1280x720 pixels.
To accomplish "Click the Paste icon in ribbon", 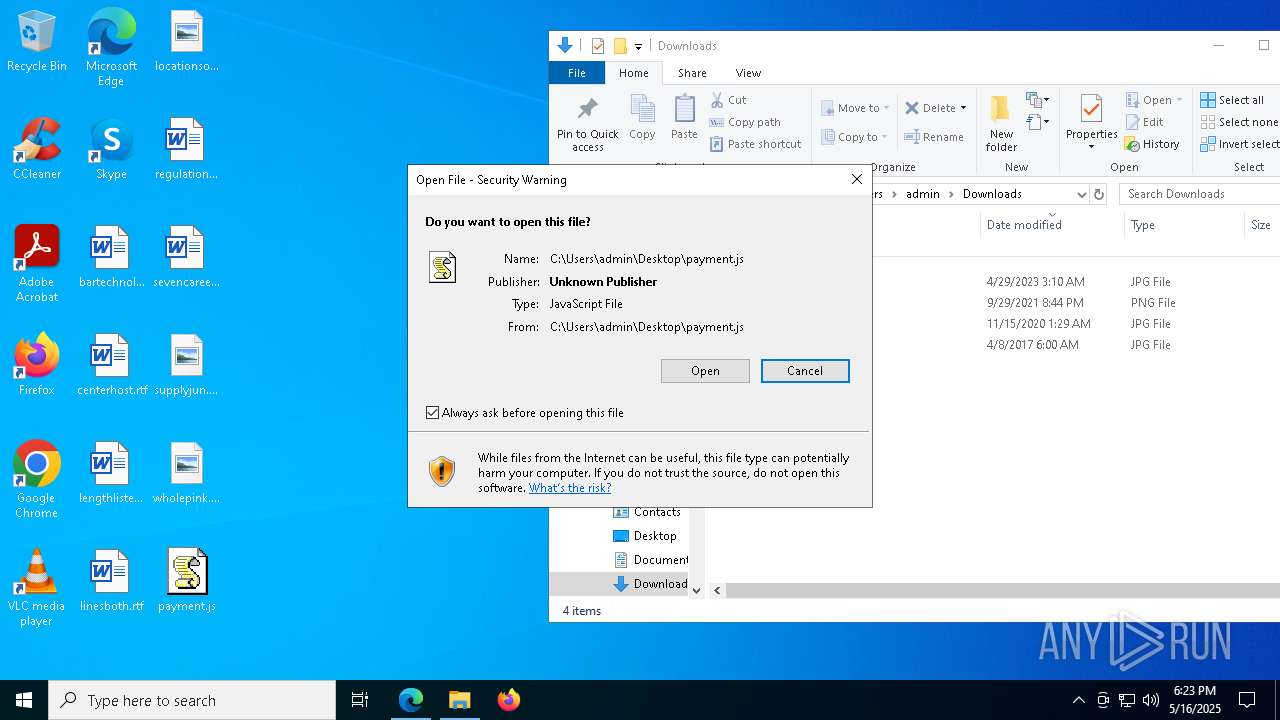I will (x=684, y=118).
